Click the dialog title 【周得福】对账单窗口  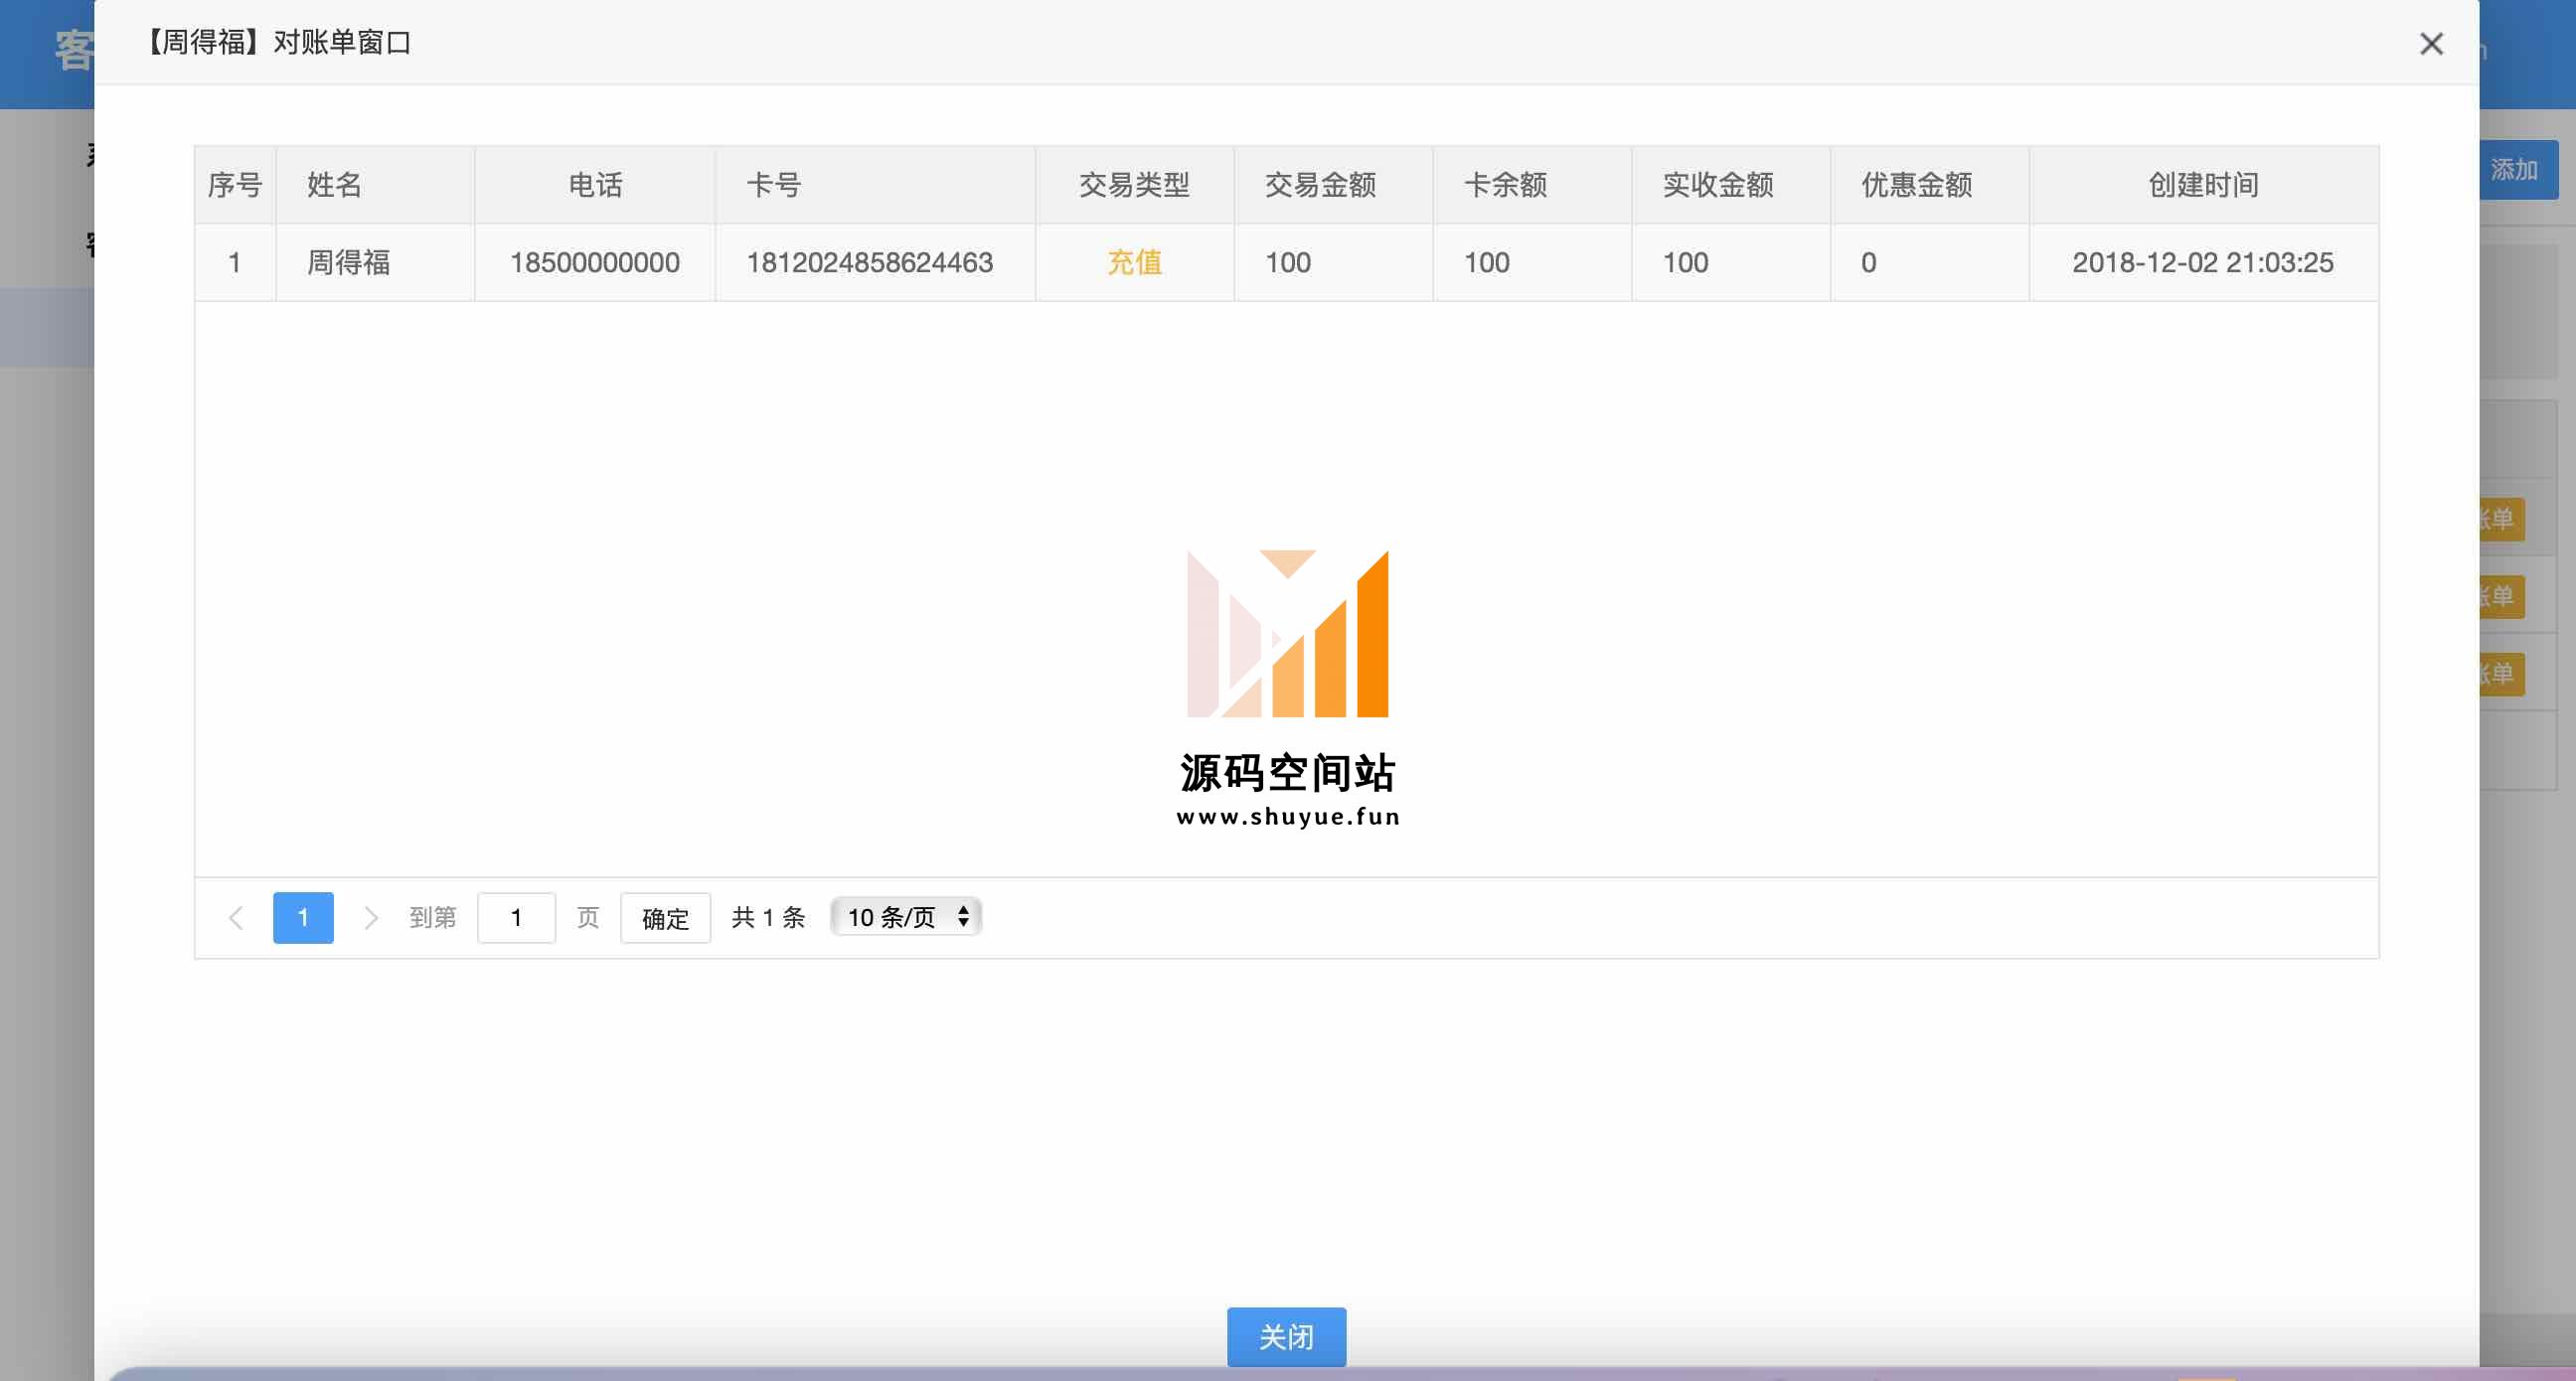pyautogui.click(x=277, y=42)
